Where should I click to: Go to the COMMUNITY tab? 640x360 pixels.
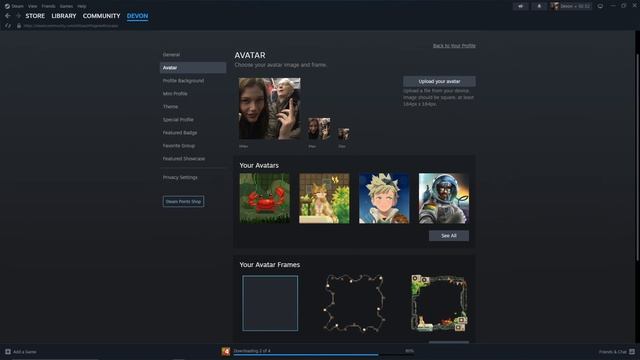point(102,16)
